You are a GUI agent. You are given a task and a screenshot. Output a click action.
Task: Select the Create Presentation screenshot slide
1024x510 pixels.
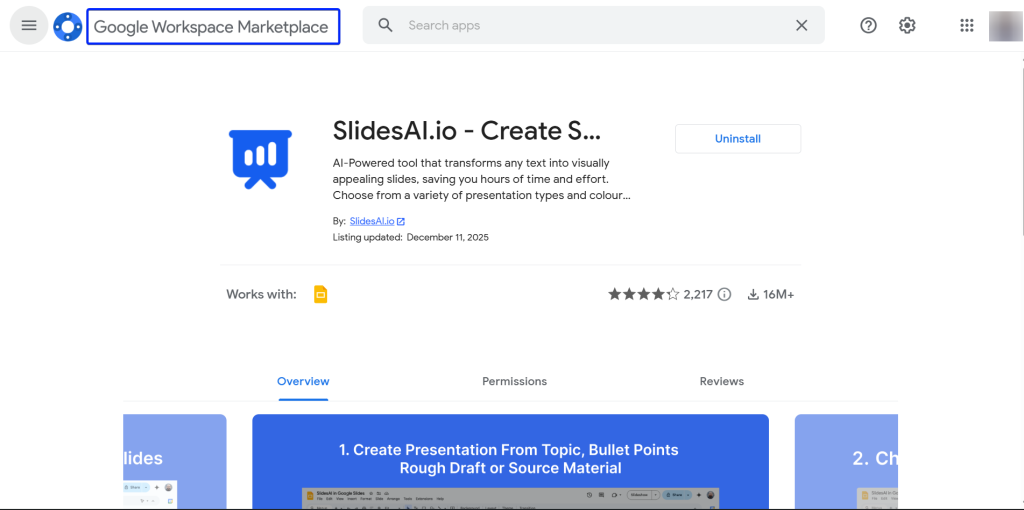510,461
